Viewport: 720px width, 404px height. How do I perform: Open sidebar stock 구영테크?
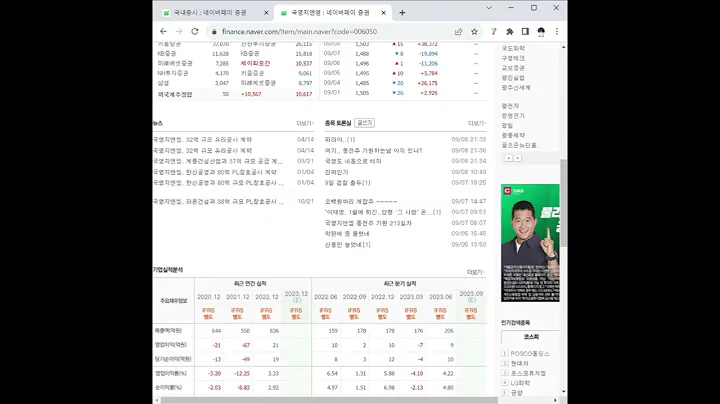coord(513,58)
